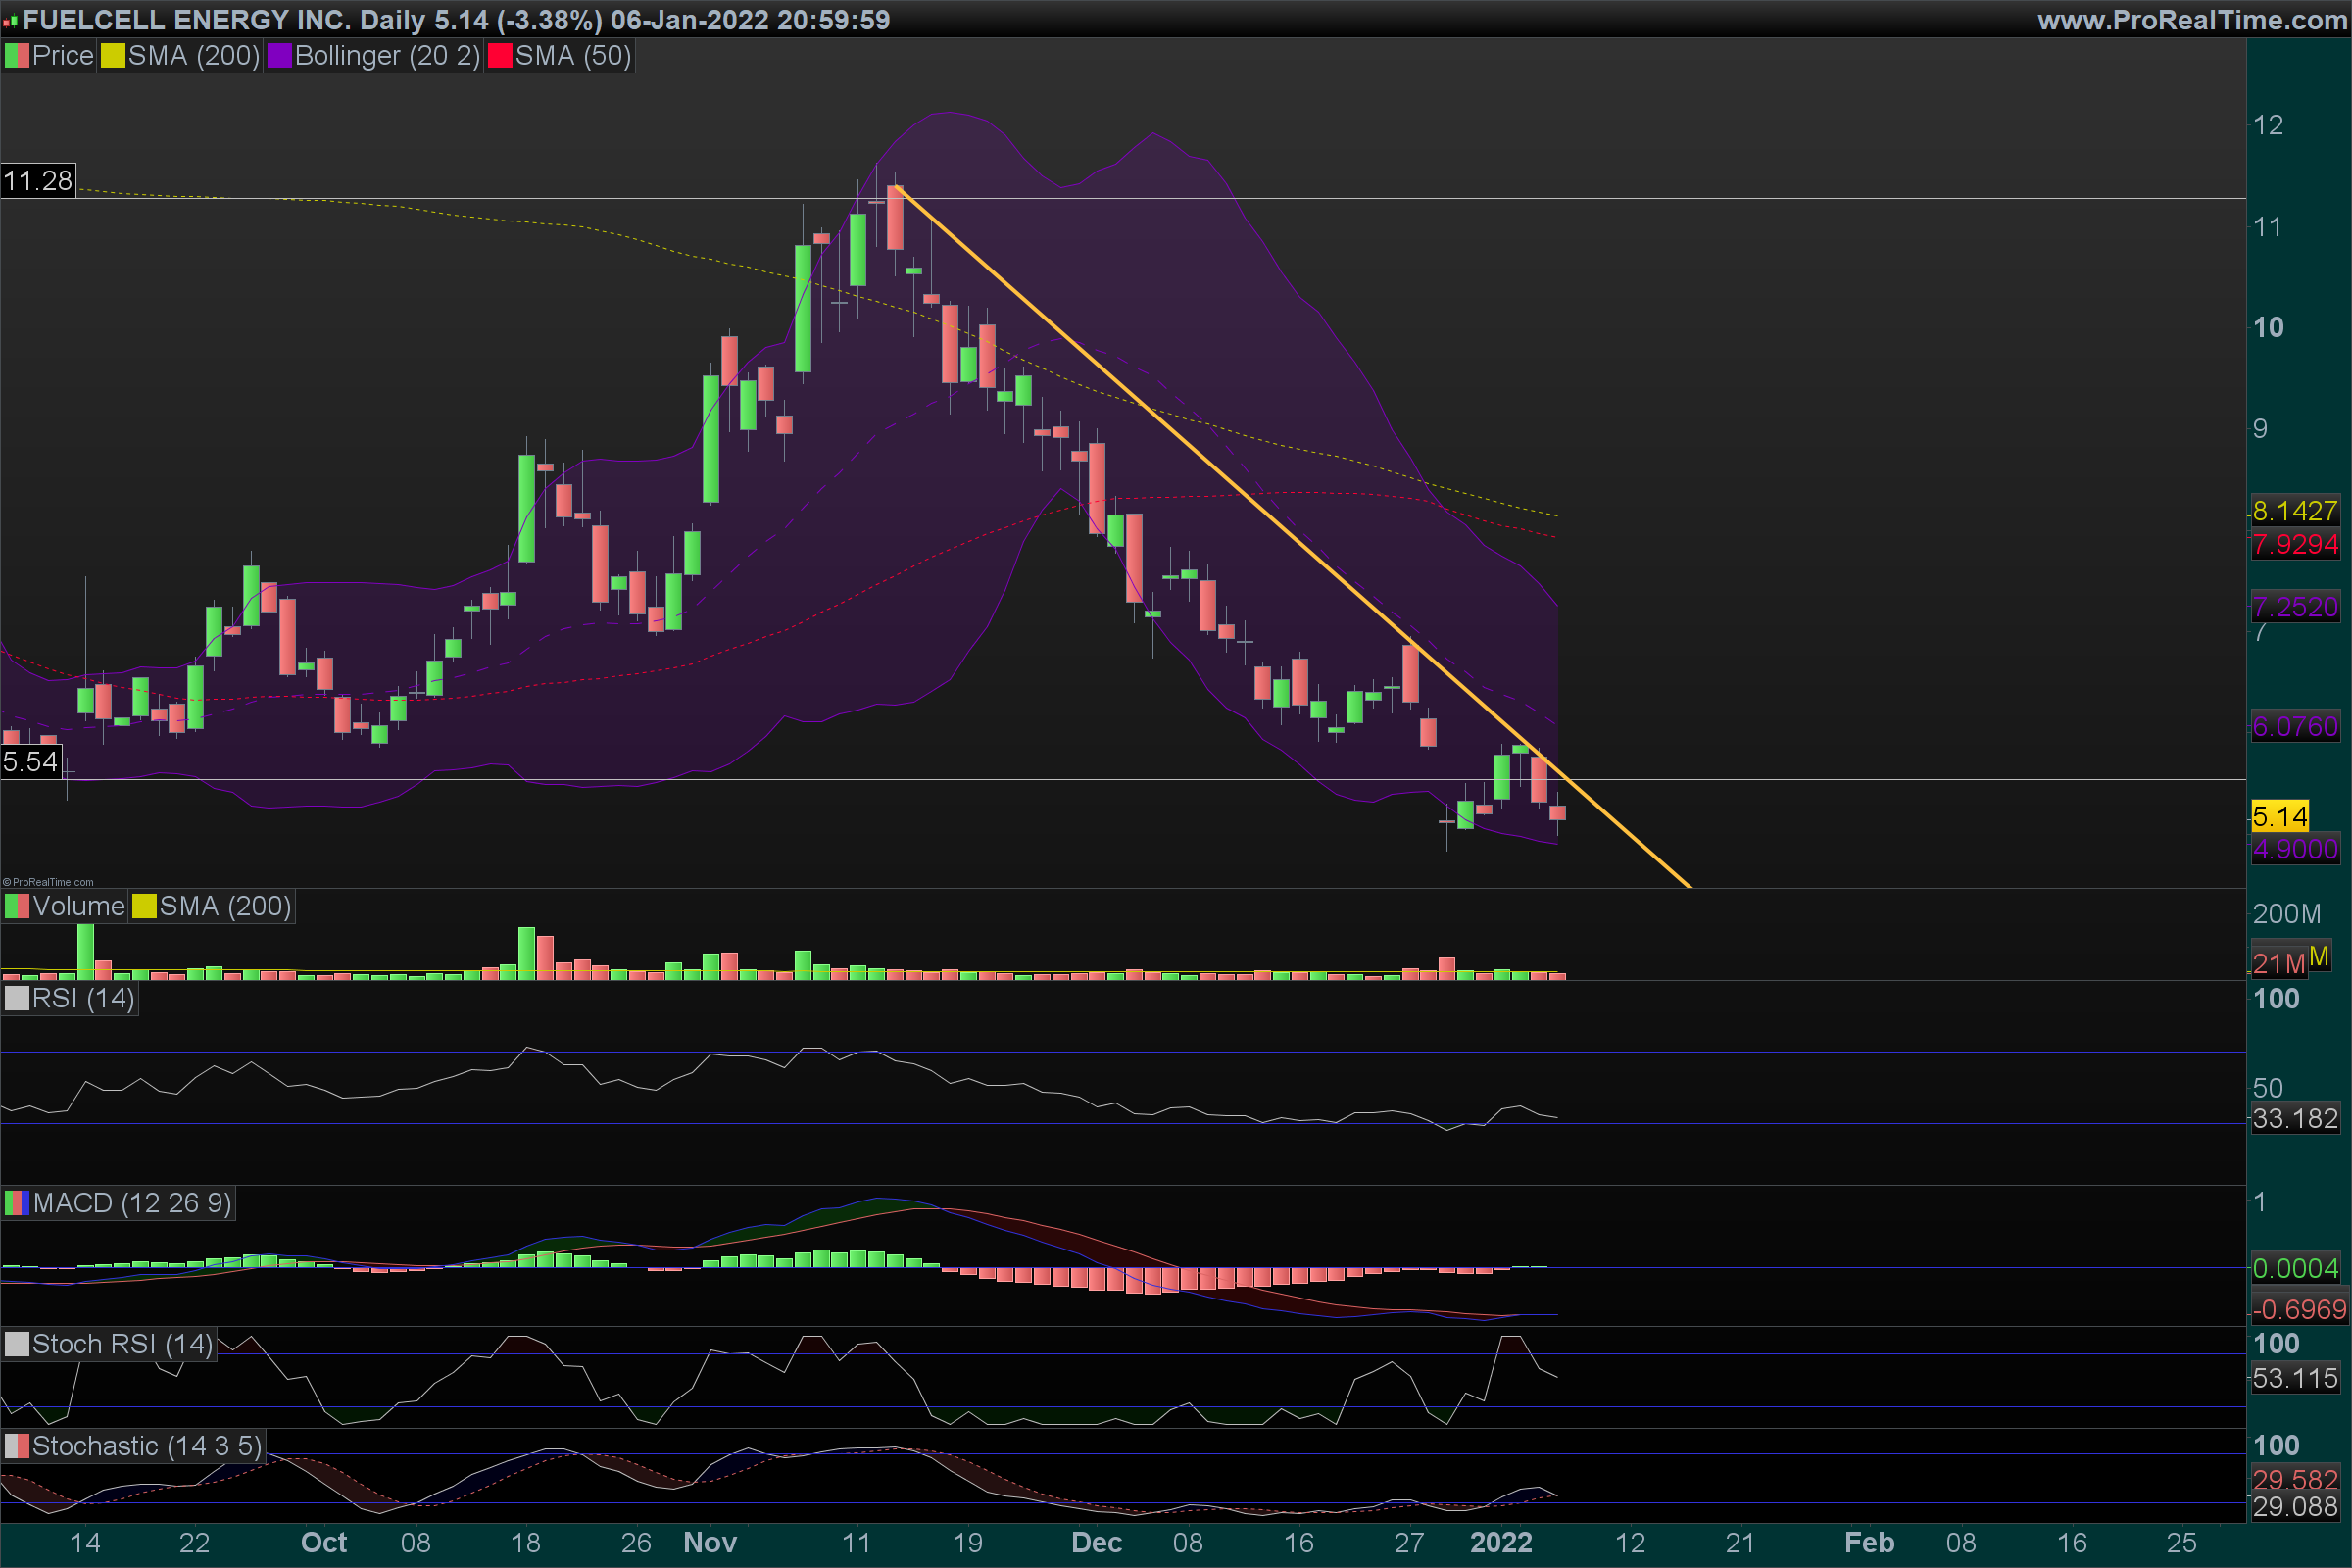Click the MACD (12 26 9) indicator icon

[x=17, y=1203]
